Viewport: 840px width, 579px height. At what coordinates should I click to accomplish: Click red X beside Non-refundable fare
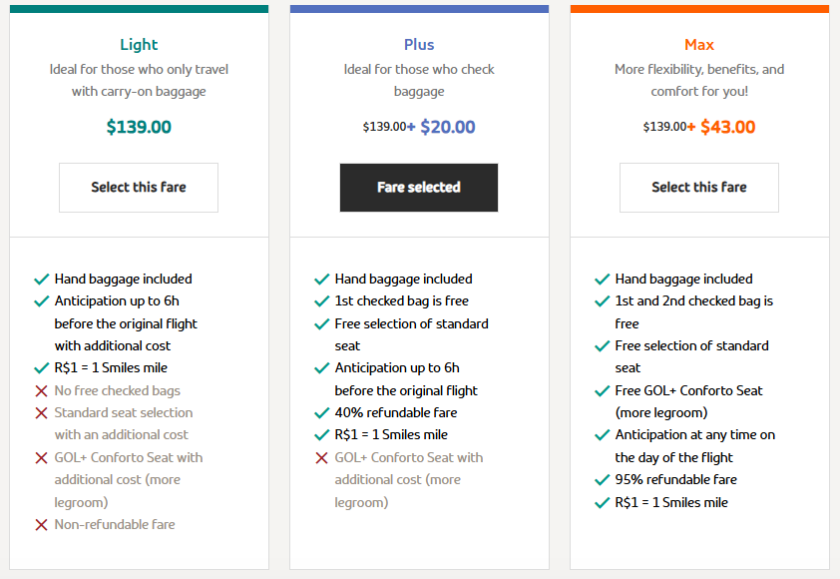coord(41,525)
